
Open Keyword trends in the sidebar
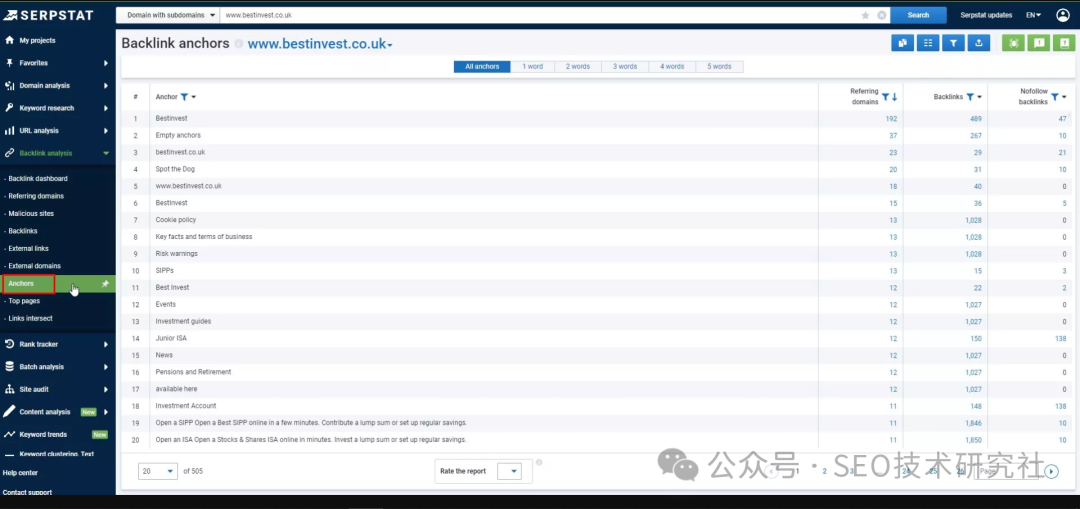[x=43, y=435]
